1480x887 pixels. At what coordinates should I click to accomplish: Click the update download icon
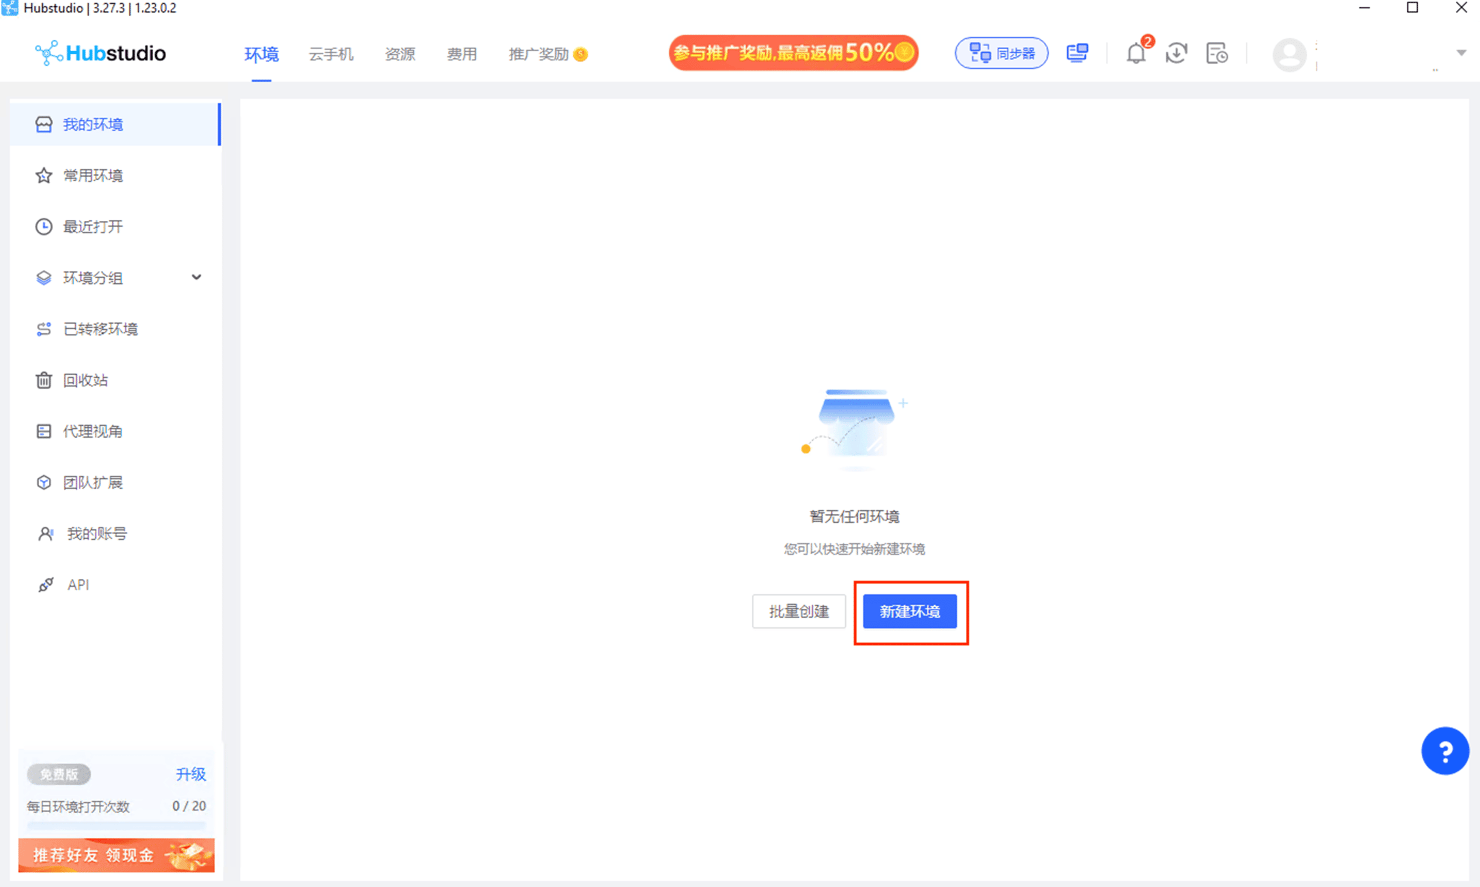point(1176,54)
